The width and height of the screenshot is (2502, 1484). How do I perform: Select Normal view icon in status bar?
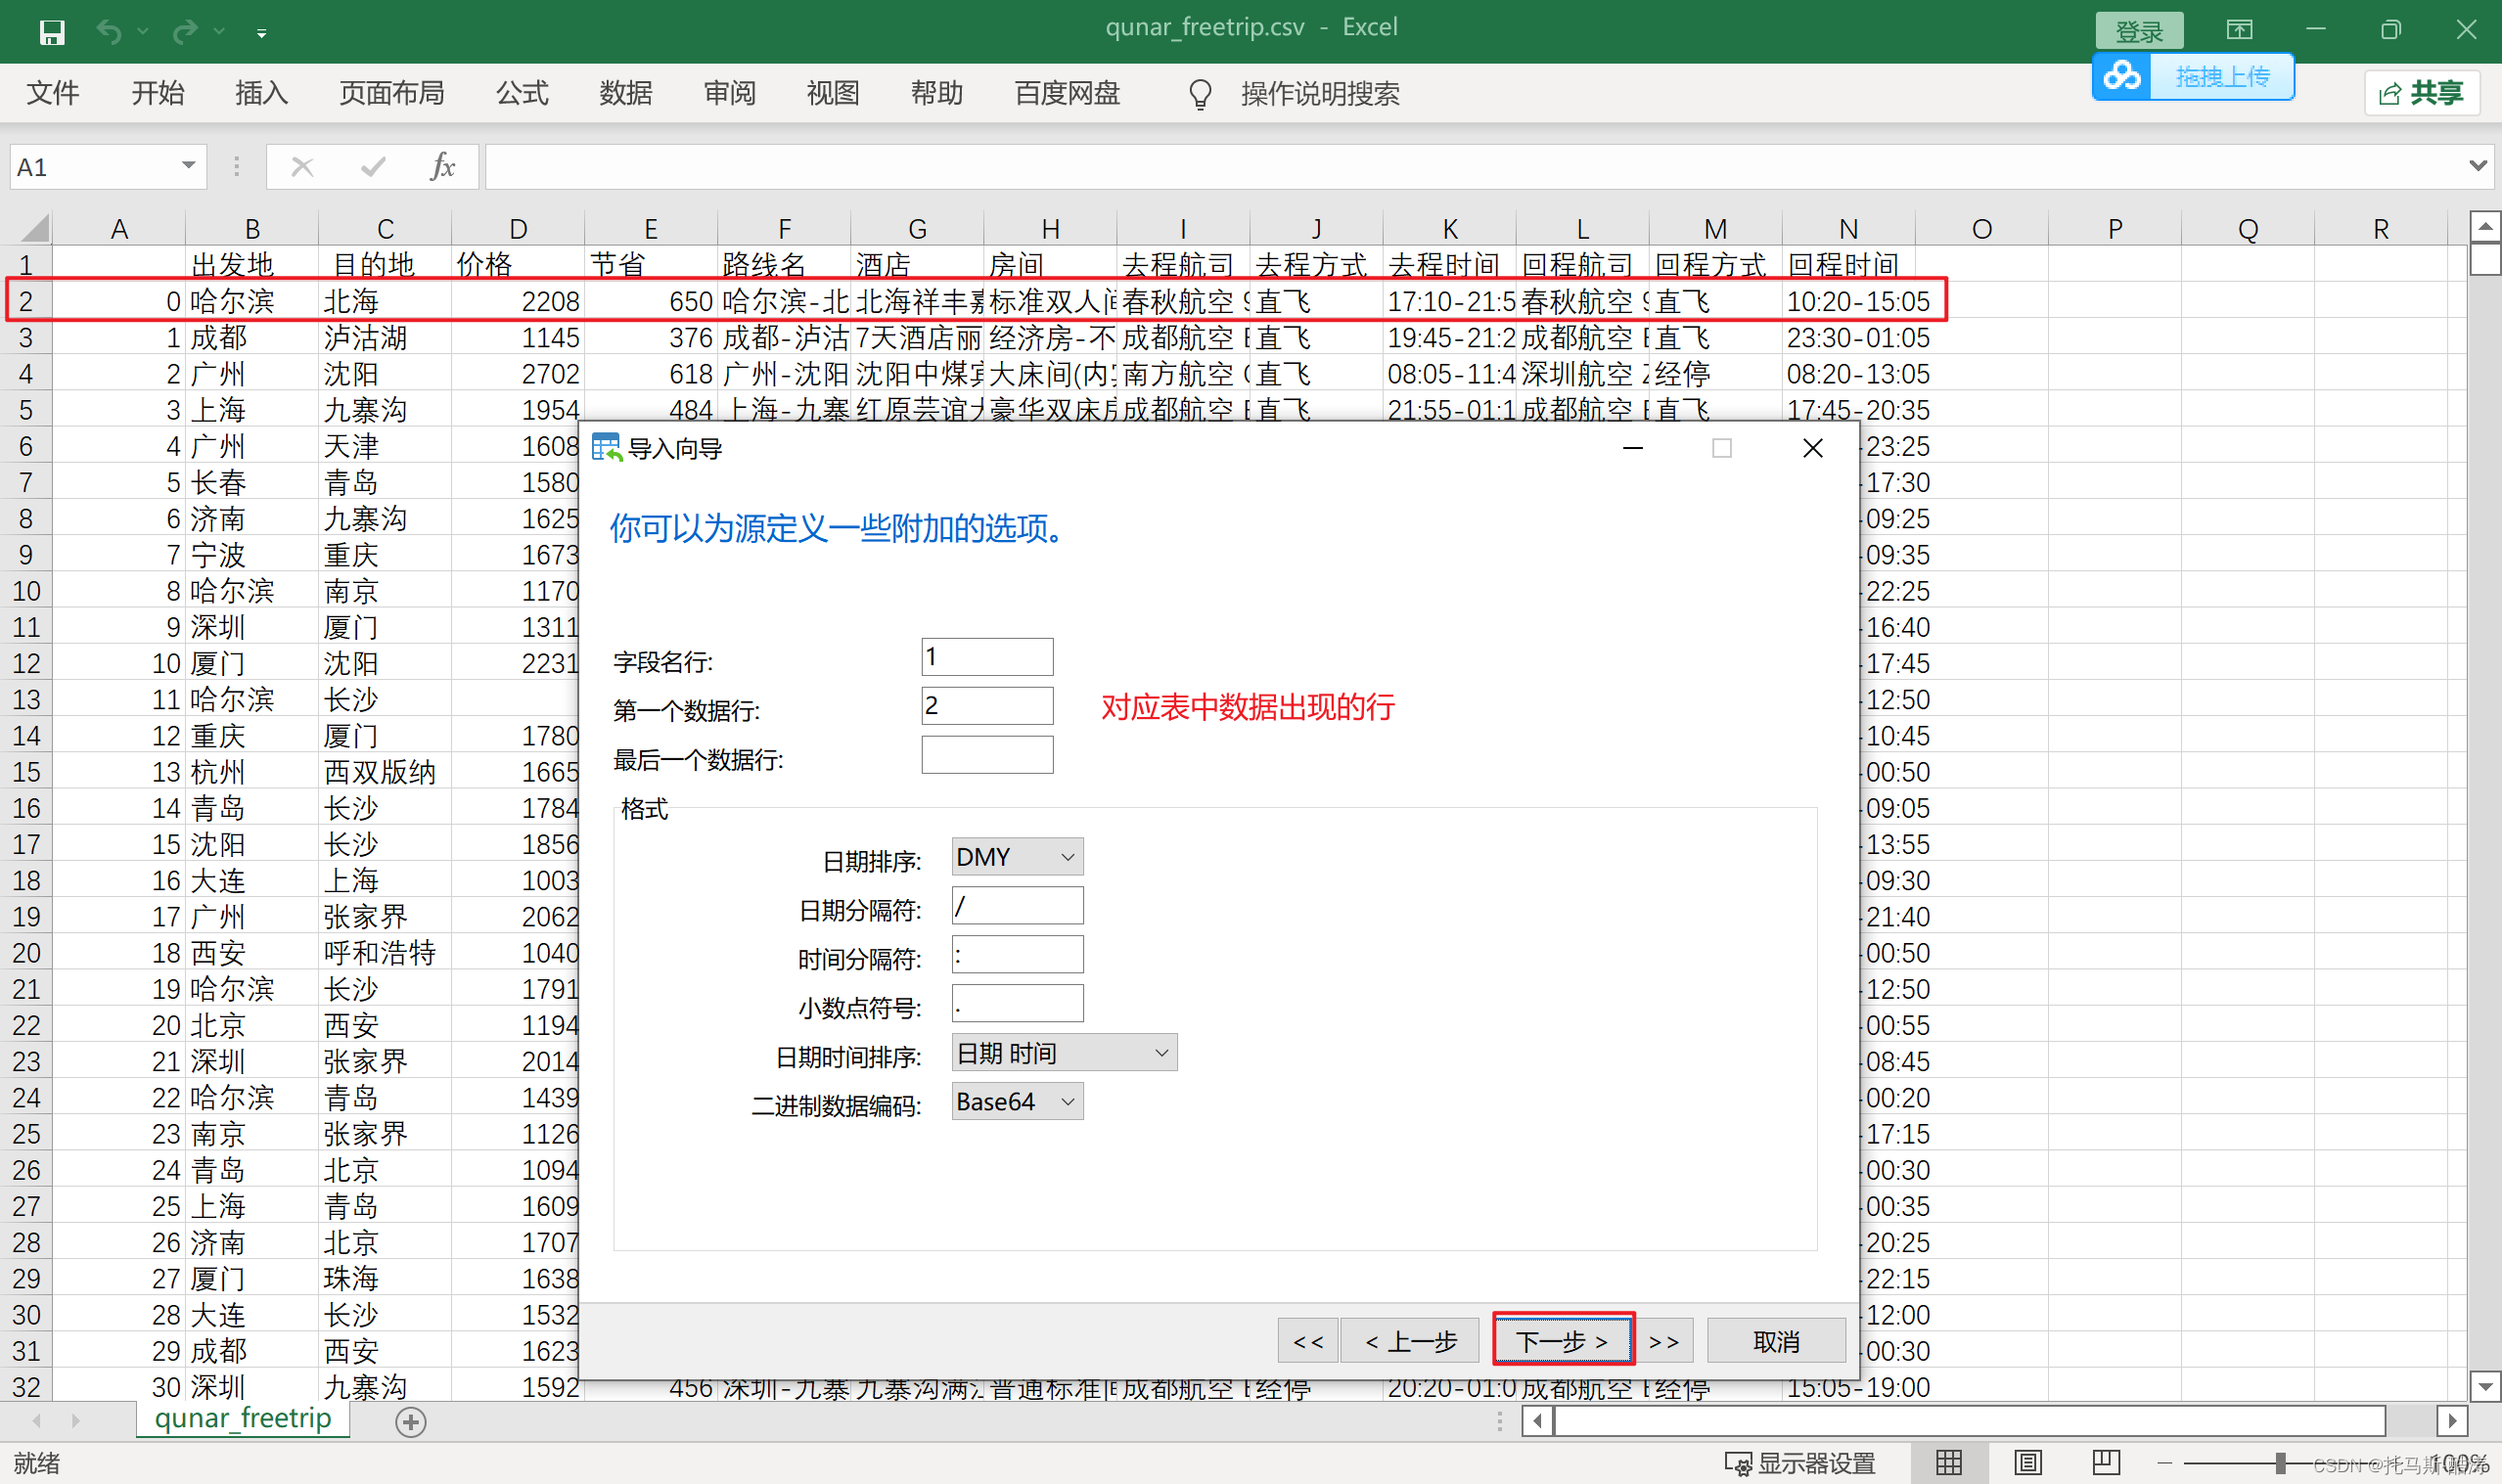tap(1948, 1462)
